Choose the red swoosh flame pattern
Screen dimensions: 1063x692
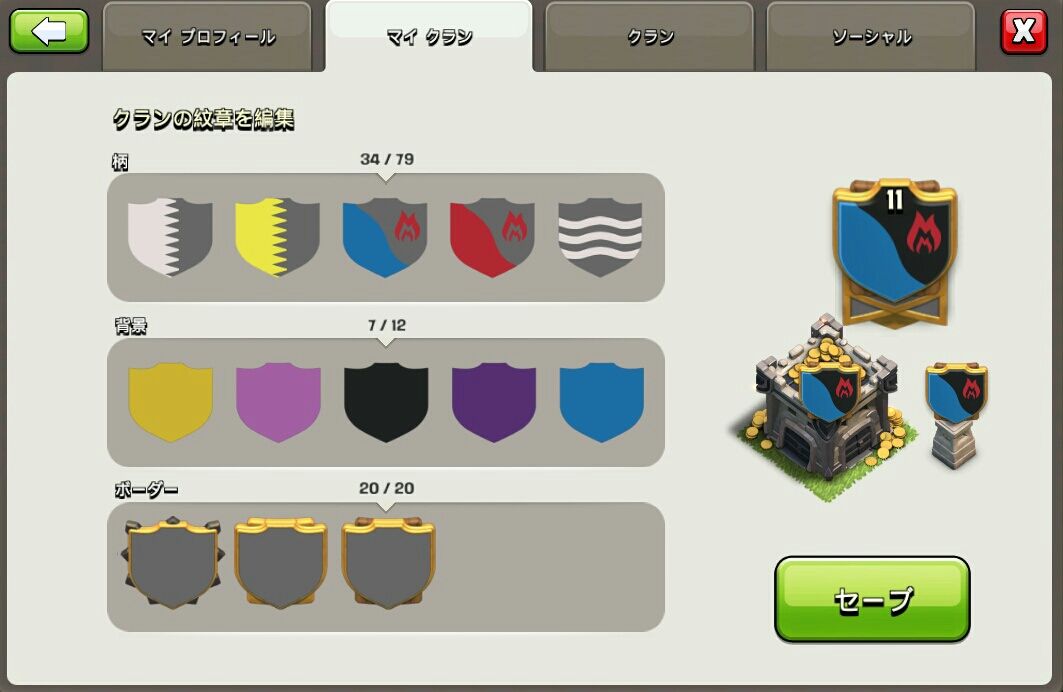click(x=492, y=237)
